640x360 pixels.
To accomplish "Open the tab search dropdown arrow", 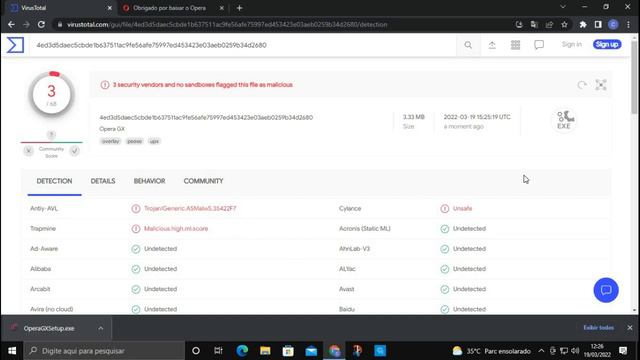I will tap(563, 7).
